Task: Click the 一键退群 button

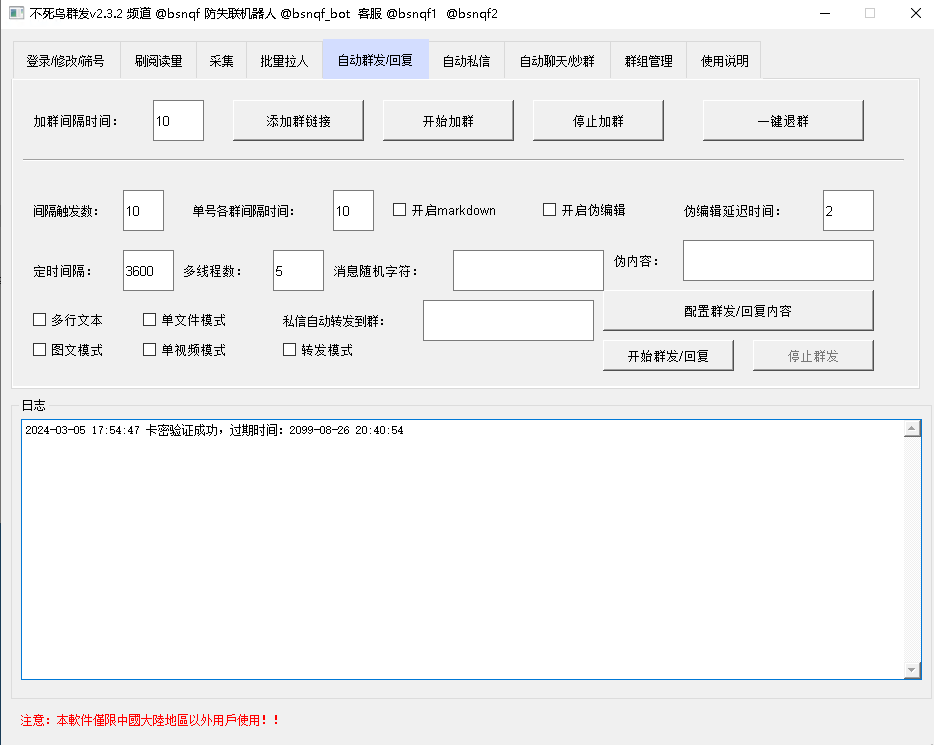Action: click(x=782, y=121)
